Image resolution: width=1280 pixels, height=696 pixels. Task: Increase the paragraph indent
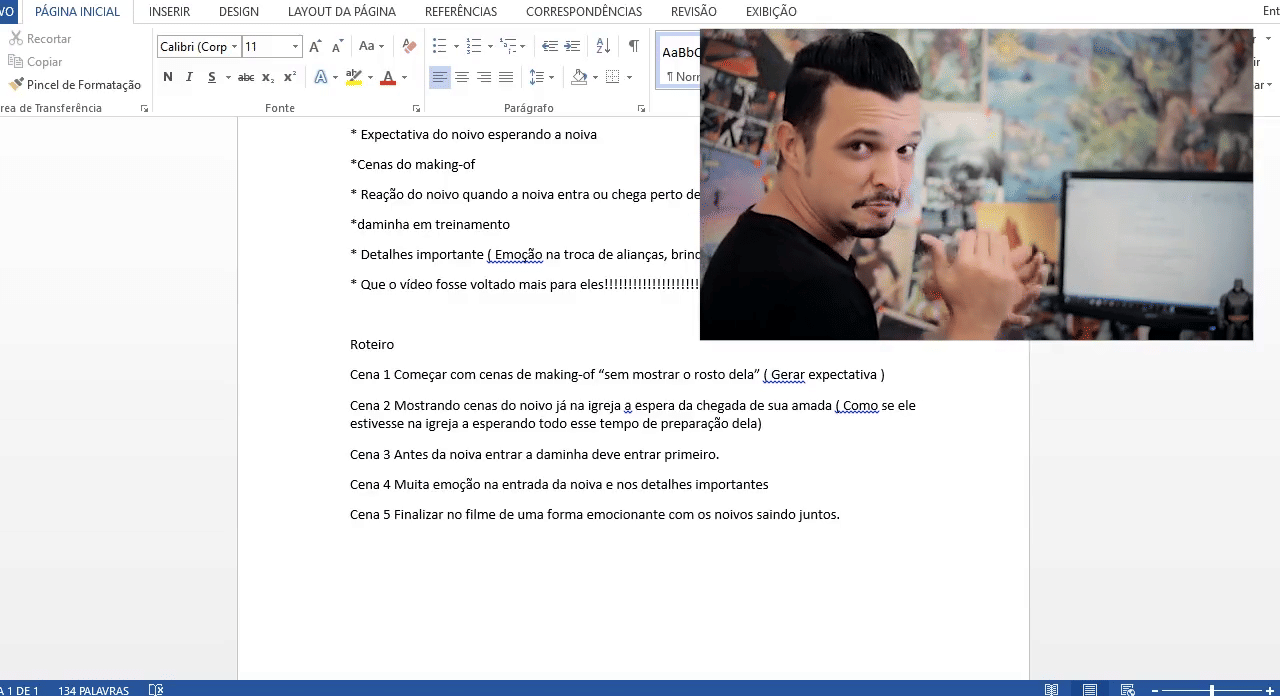(x=572, y=46)
